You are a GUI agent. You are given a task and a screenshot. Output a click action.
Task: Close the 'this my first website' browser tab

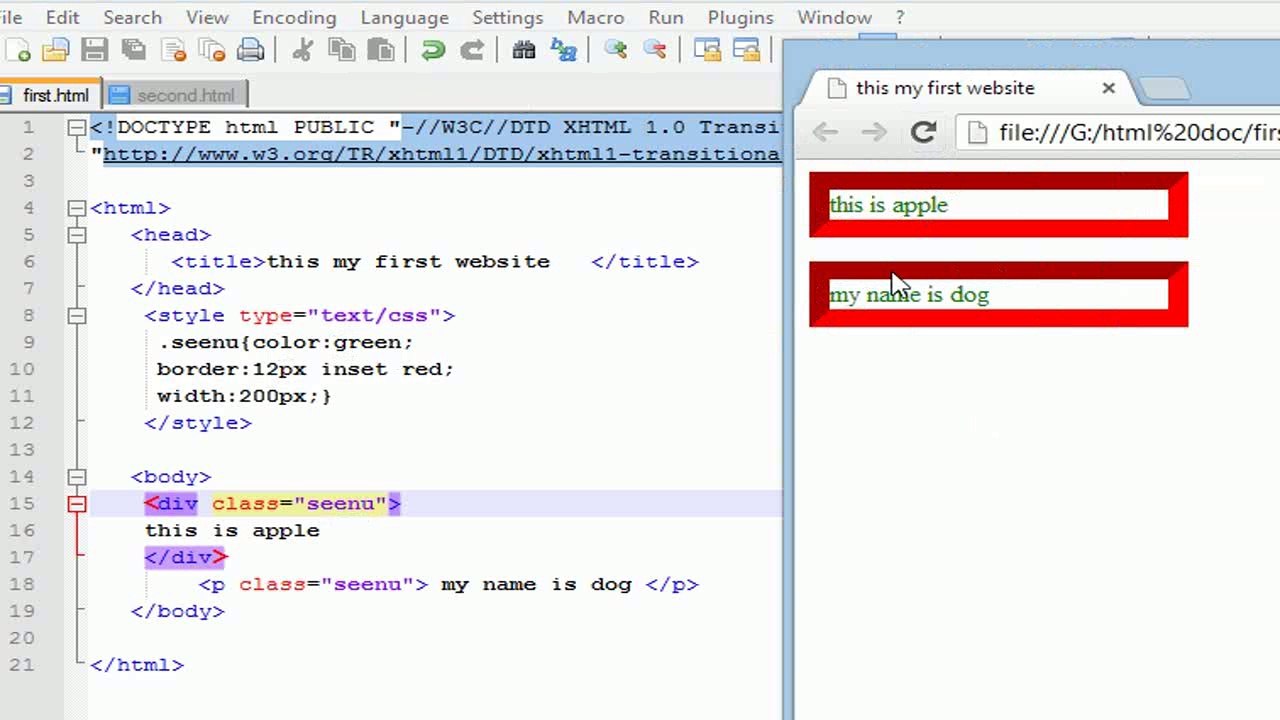click(x=1108, y=88)
